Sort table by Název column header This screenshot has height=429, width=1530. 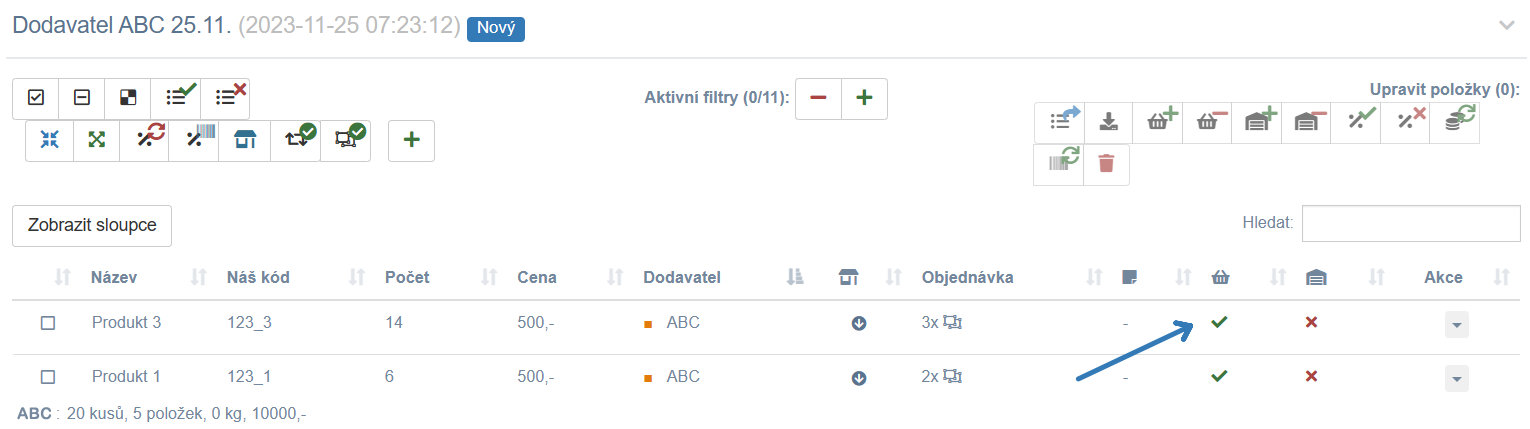[114, 277]
